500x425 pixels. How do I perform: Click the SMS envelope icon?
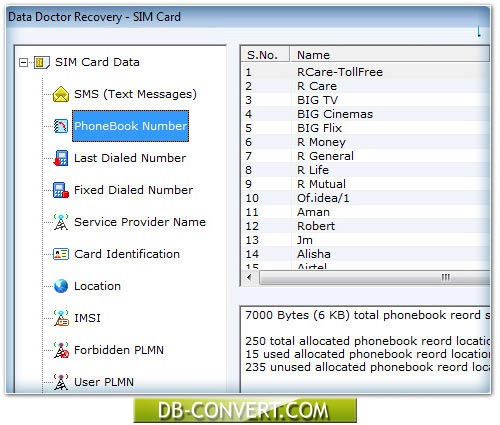pyautogui.click(x=61, y=94)
